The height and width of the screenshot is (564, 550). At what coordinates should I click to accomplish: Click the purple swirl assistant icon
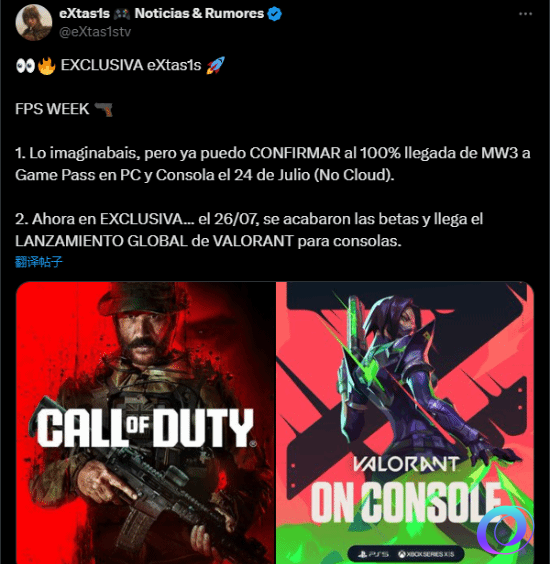click(x=505, y=529)
